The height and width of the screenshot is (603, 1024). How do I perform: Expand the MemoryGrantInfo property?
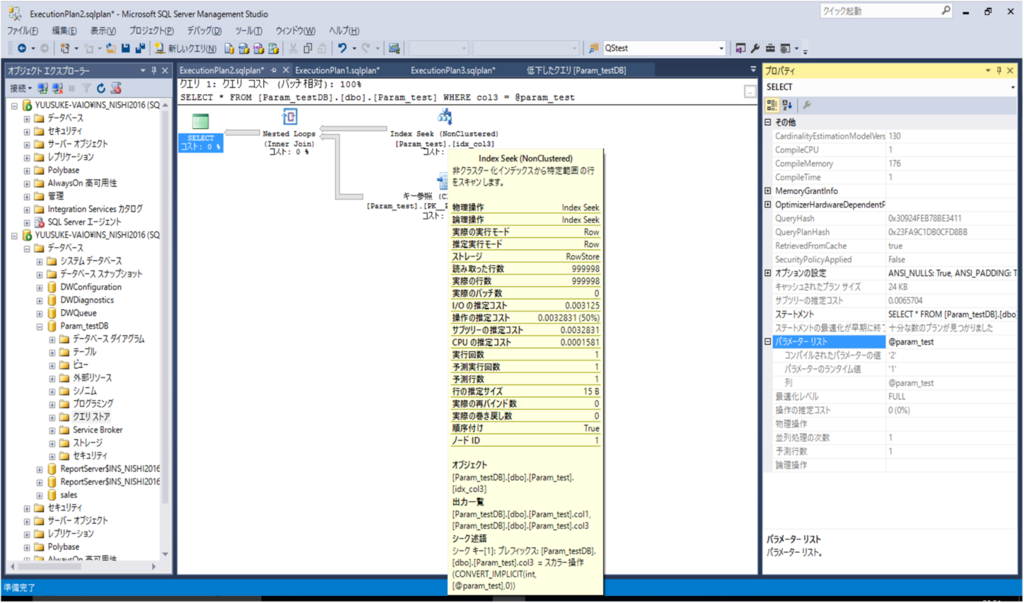coord(768,191)
